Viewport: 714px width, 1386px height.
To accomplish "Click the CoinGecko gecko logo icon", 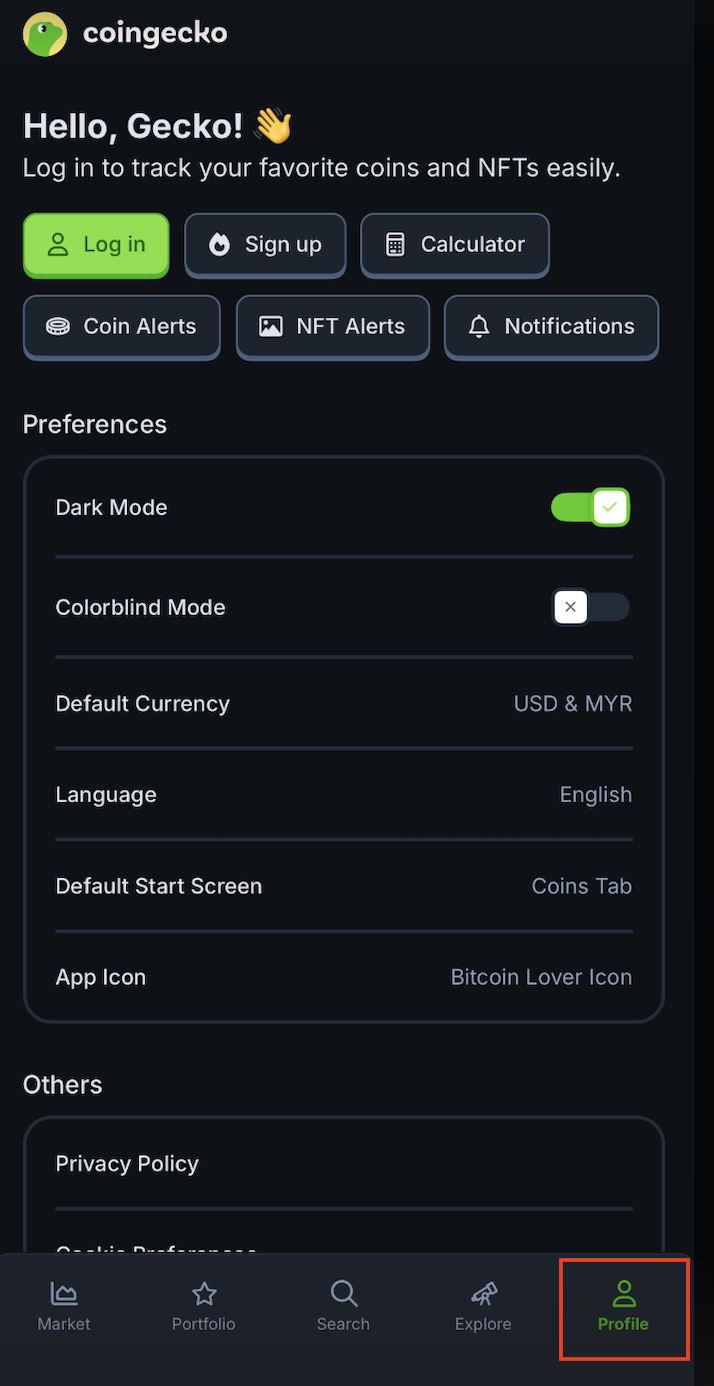I will tap(45, 35).
